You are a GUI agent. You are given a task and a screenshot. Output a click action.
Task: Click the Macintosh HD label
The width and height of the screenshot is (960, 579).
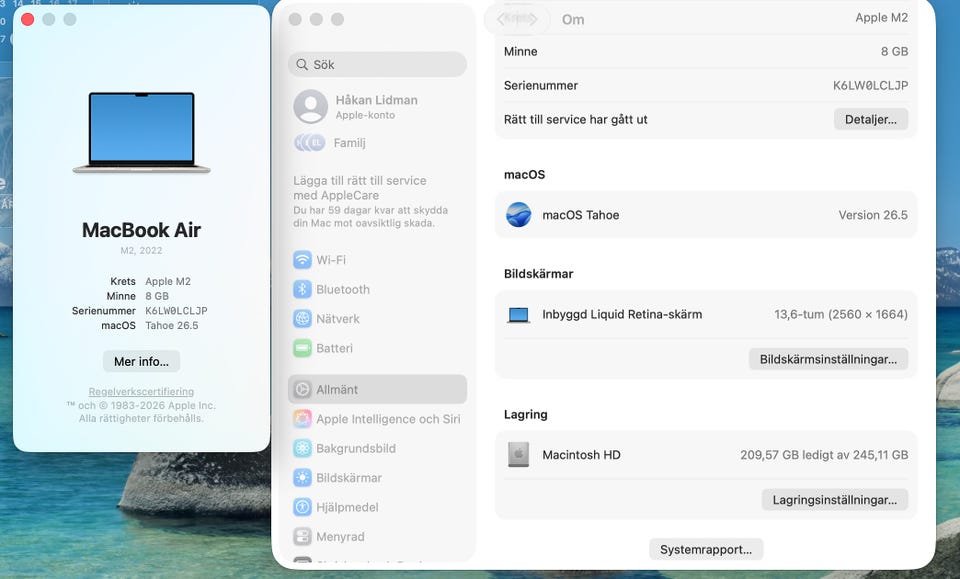point(581,455)
